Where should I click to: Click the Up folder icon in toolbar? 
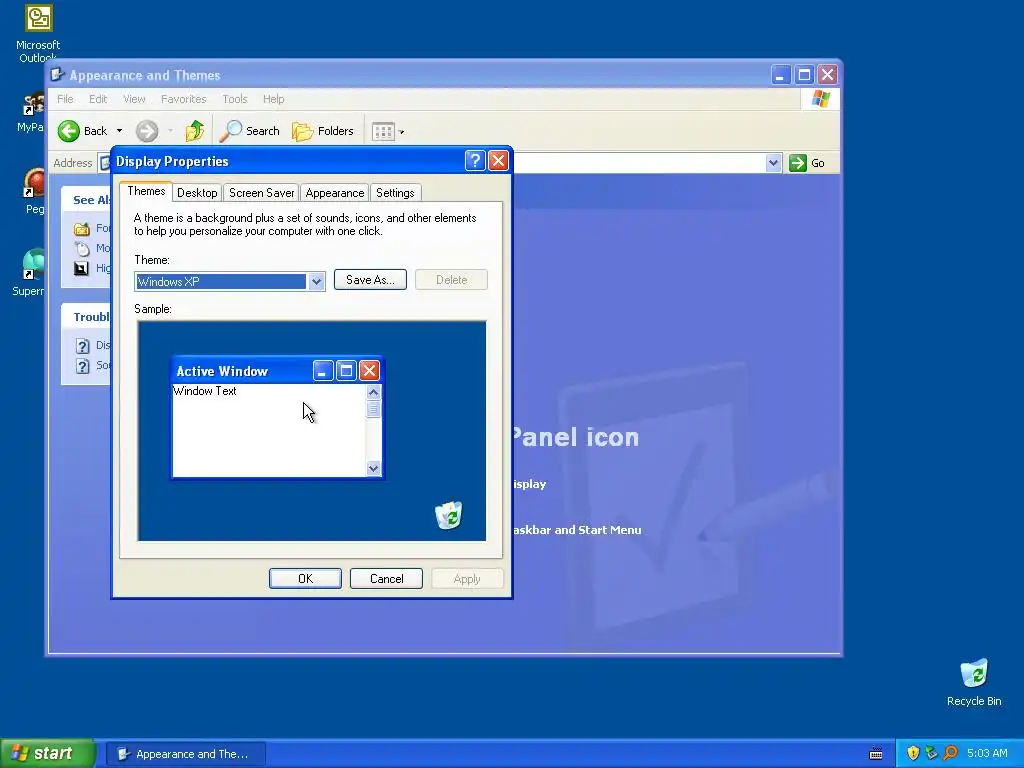195,131
